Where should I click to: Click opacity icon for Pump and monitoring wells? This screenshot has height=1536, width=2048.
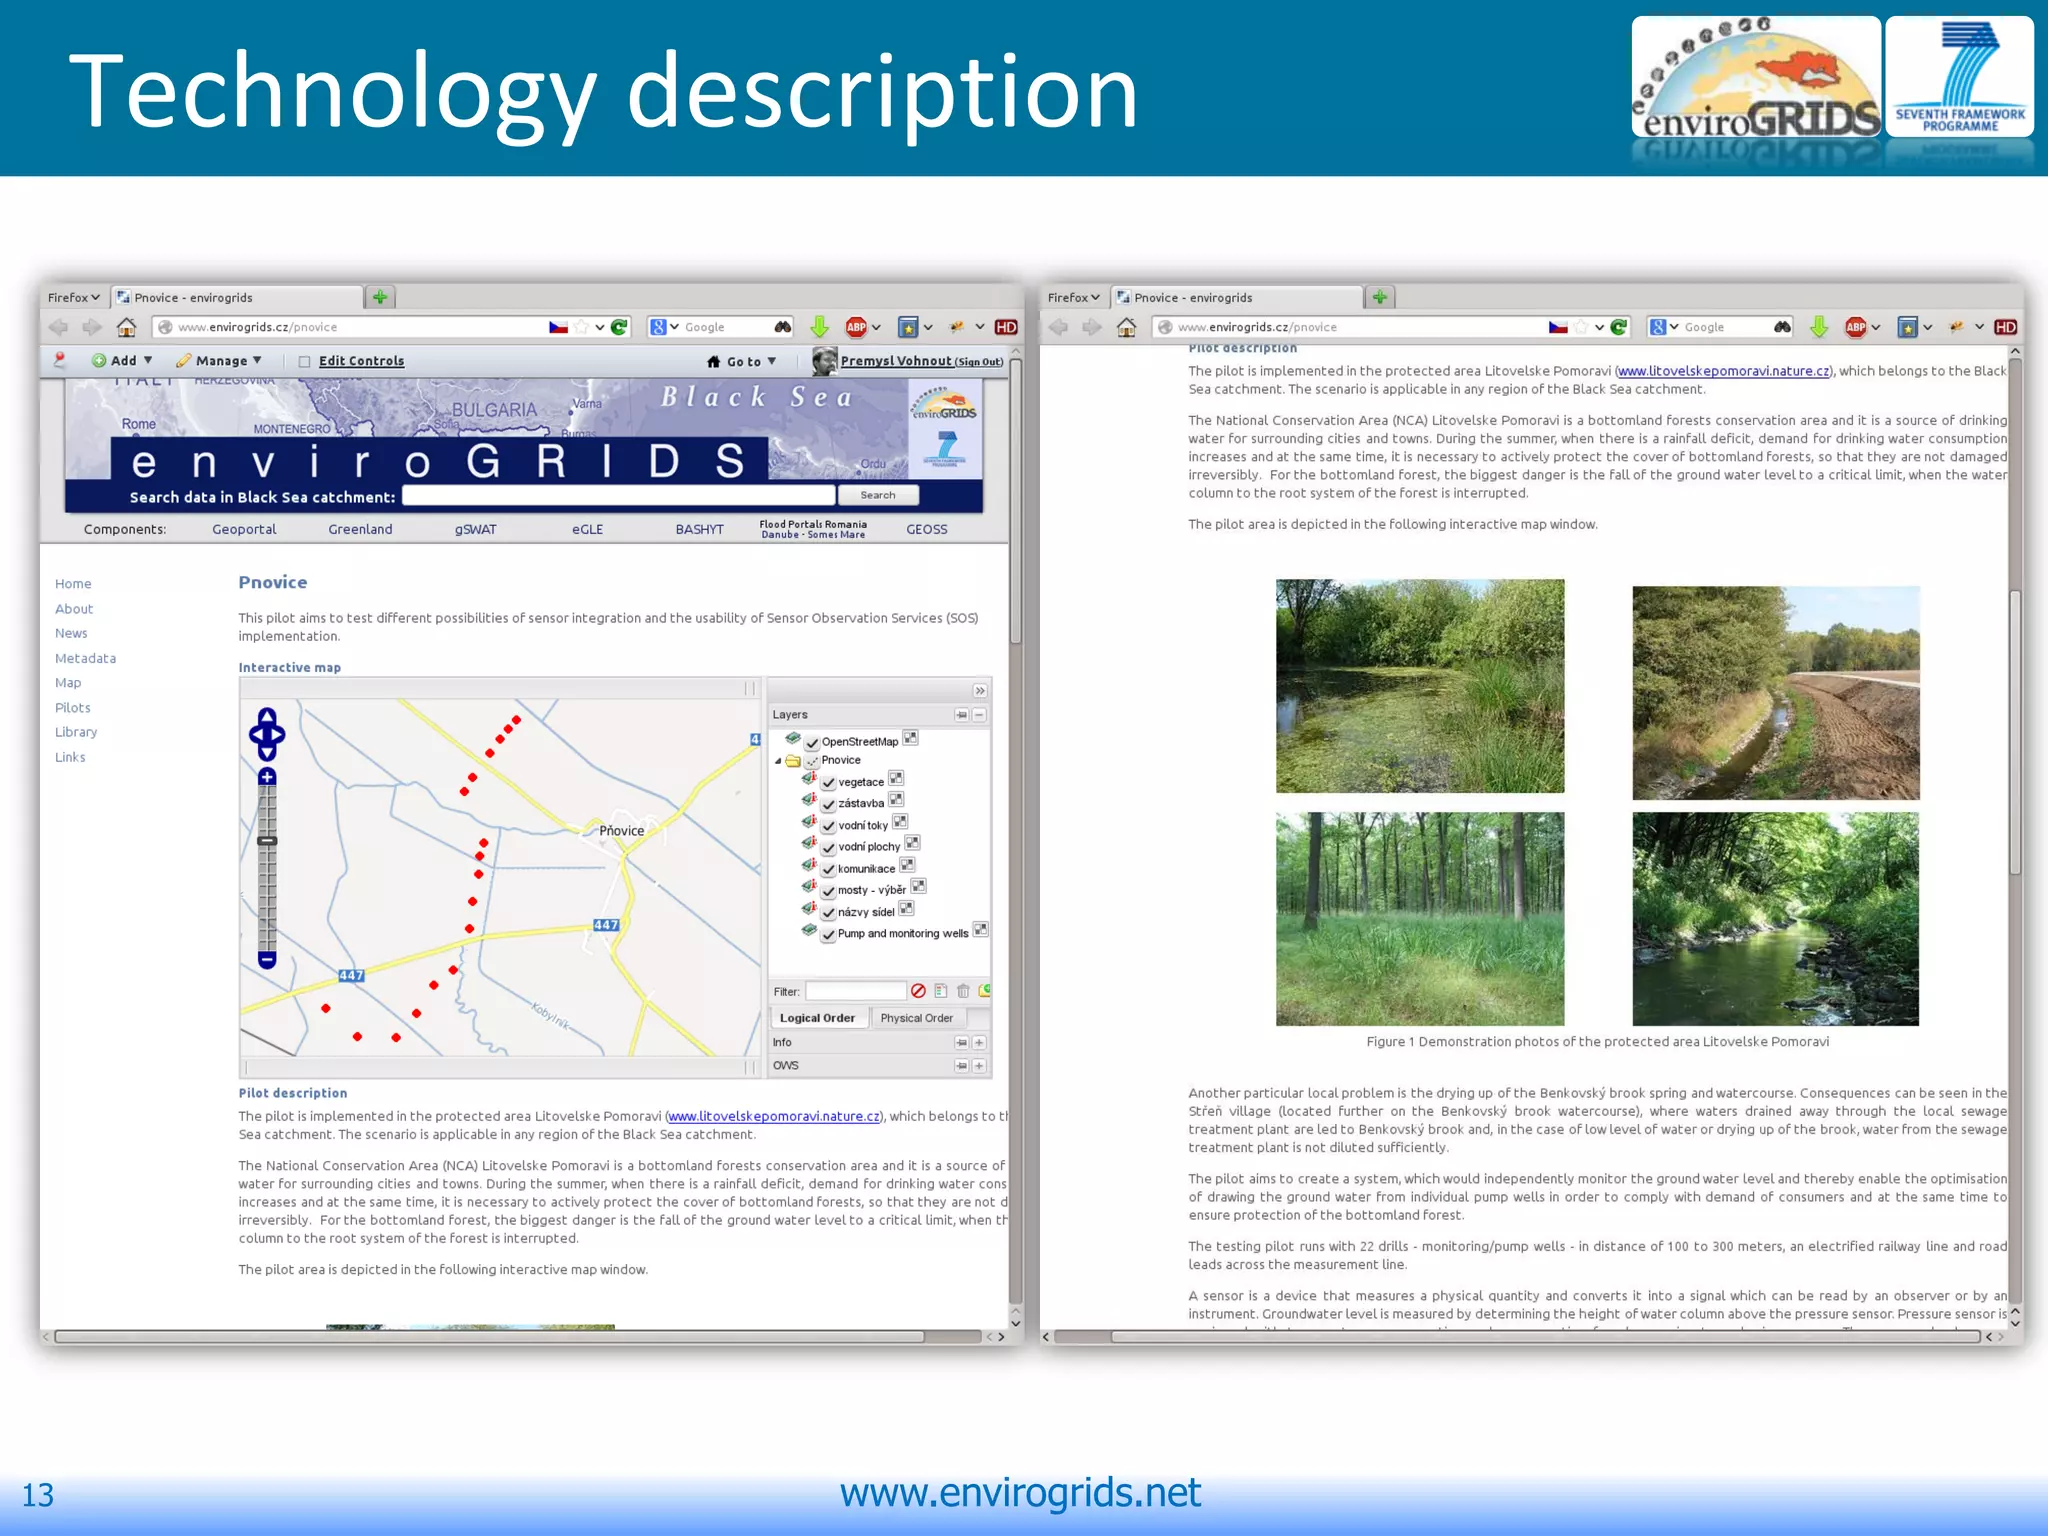[981, 930]
